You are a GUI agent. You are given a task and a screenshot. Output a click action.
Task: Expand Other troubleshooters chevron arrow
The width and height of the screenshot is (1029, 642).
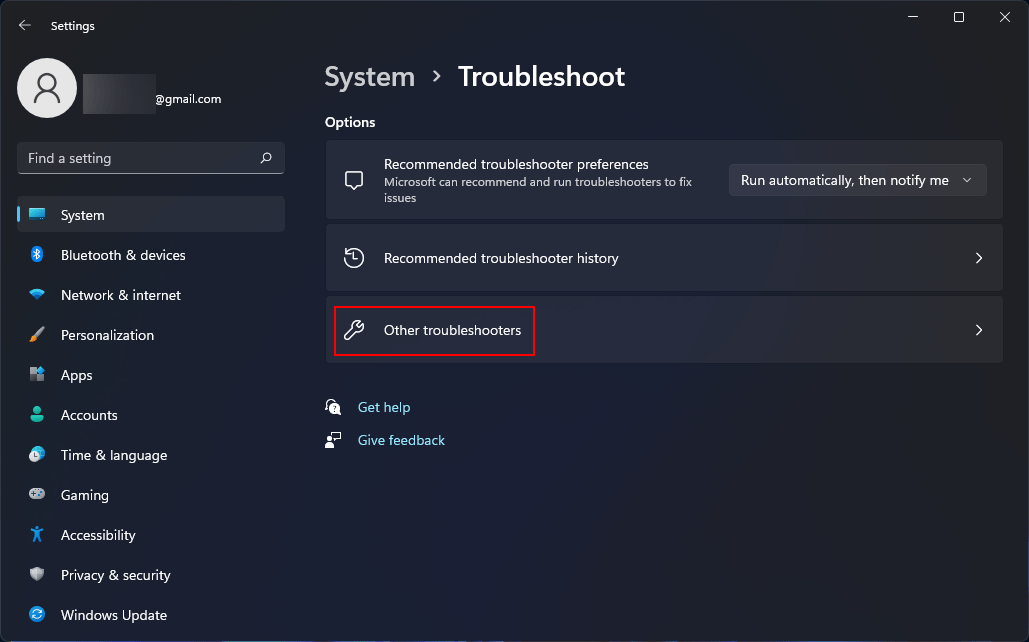[x=979, y=330]
